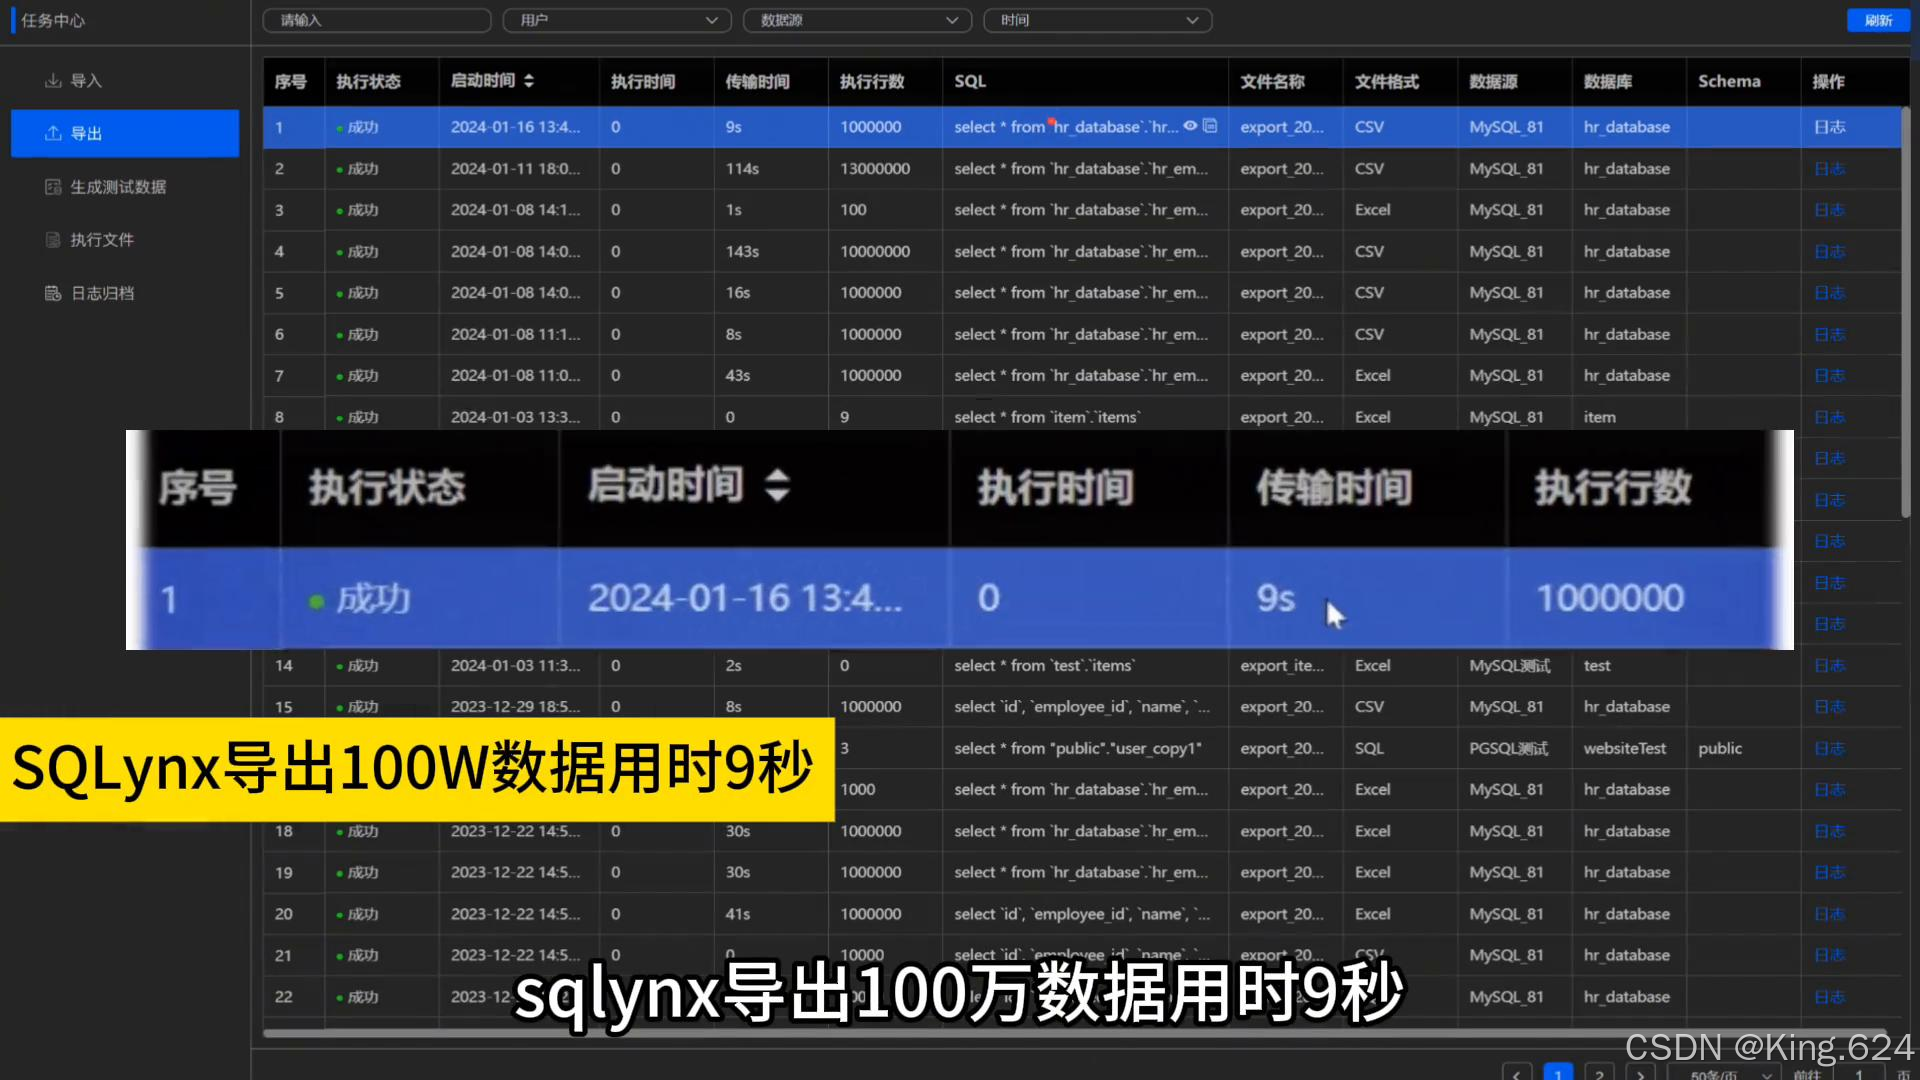Go to page 2 in pagination
1920x1080 pixels.
click(x=1599, y=1074)
